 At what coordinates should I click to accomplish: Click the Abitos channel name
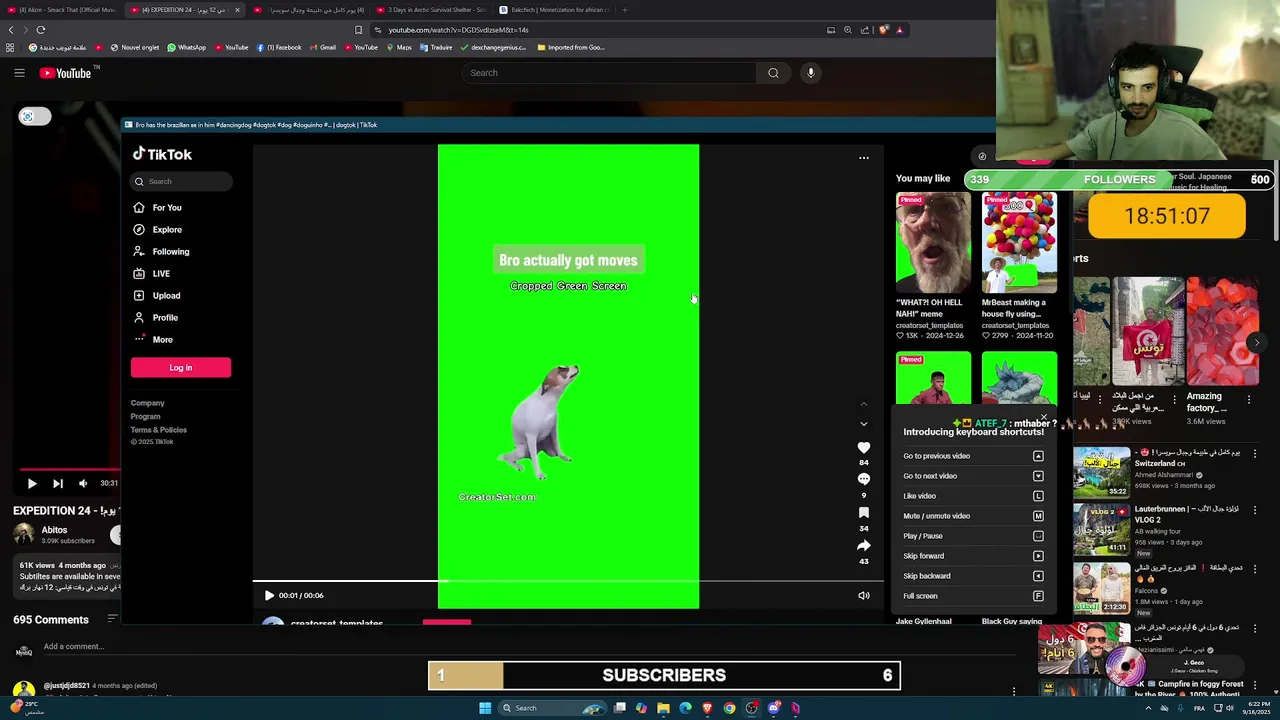pyautogui.click(x=54, y=530)
